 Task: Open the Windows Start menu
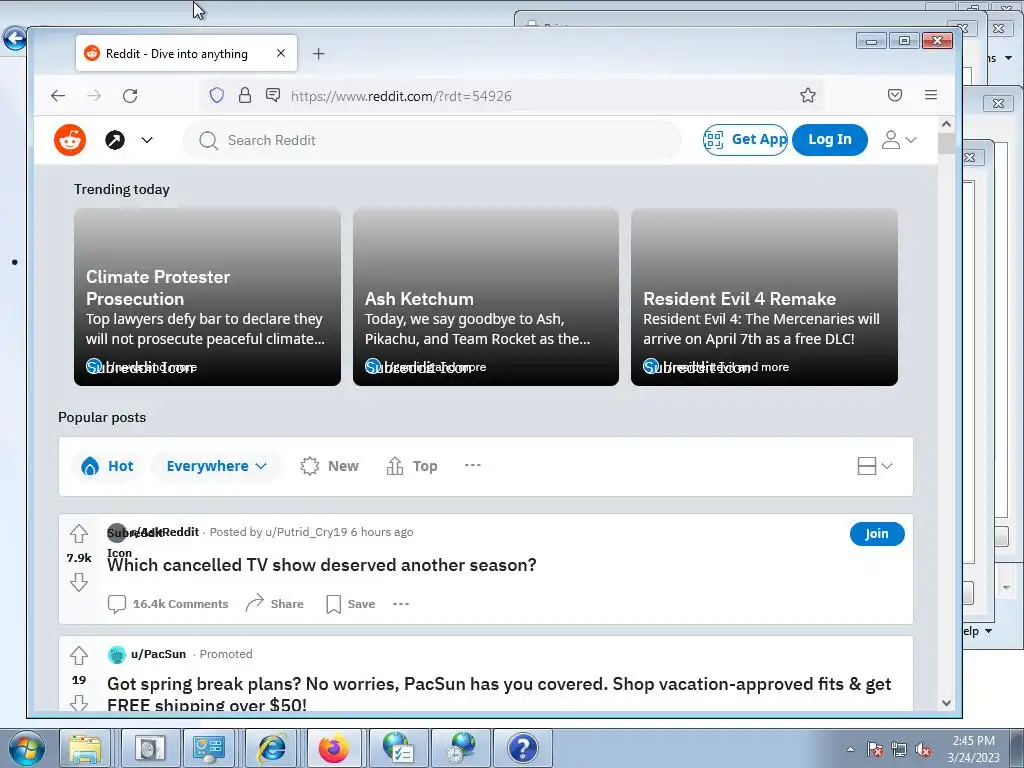point(27,748)
